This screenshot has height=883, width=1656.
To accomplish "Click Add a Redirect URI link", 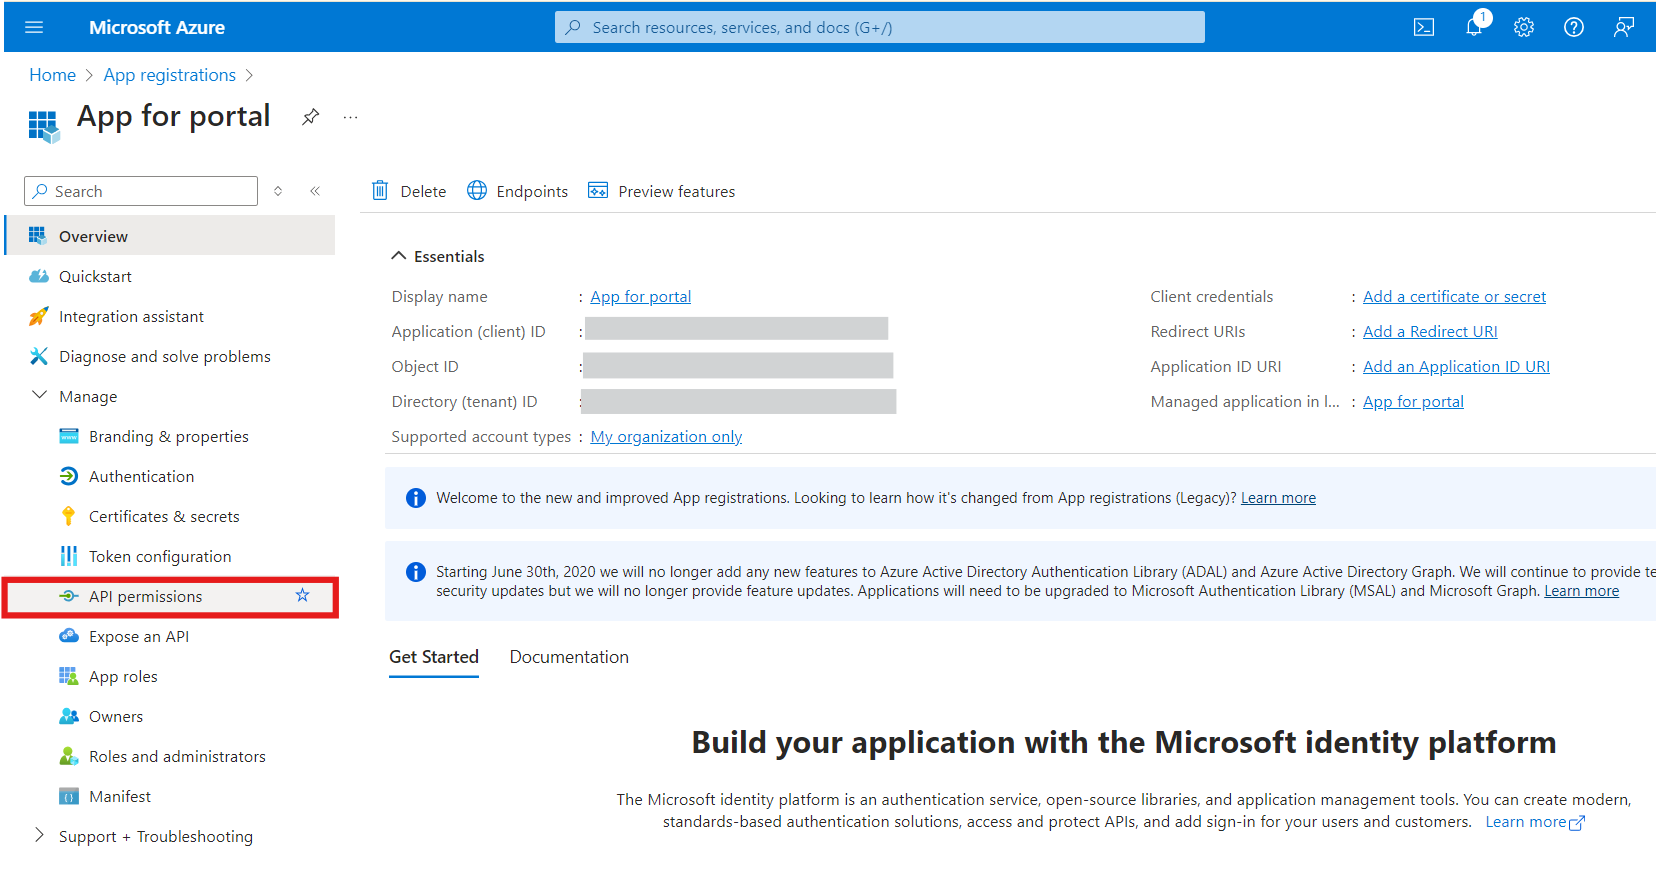I will click(1430, 331).
